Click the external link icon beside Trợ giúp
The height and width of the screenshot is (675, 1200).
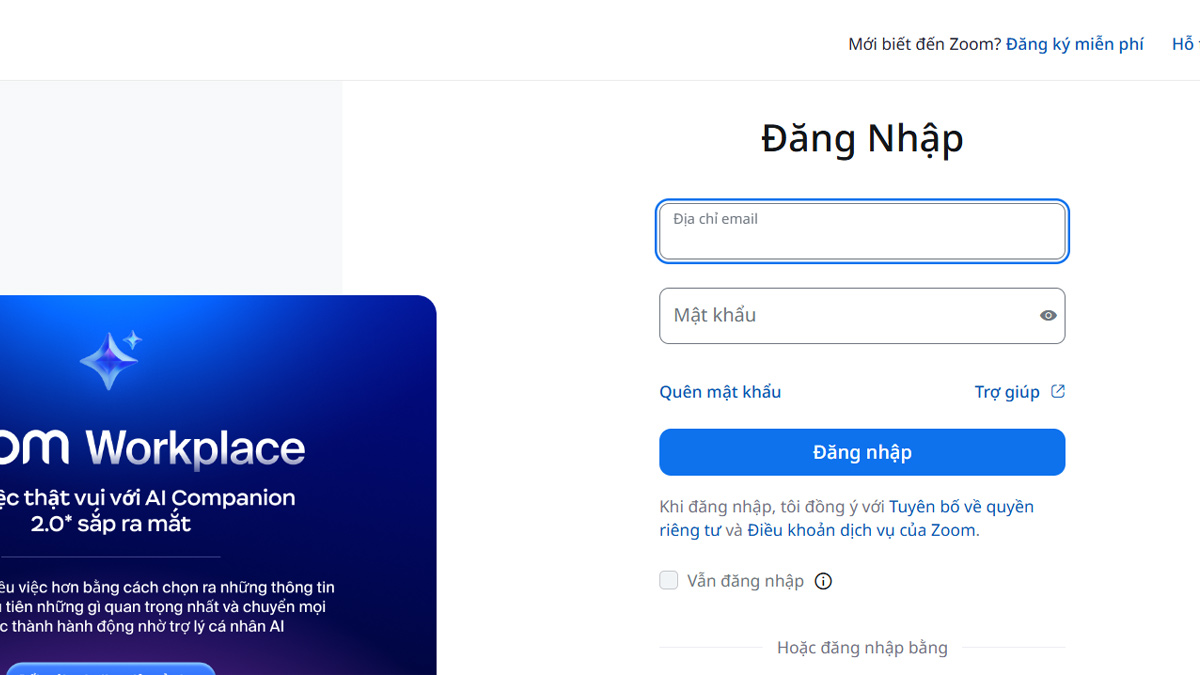(1058, 391)
